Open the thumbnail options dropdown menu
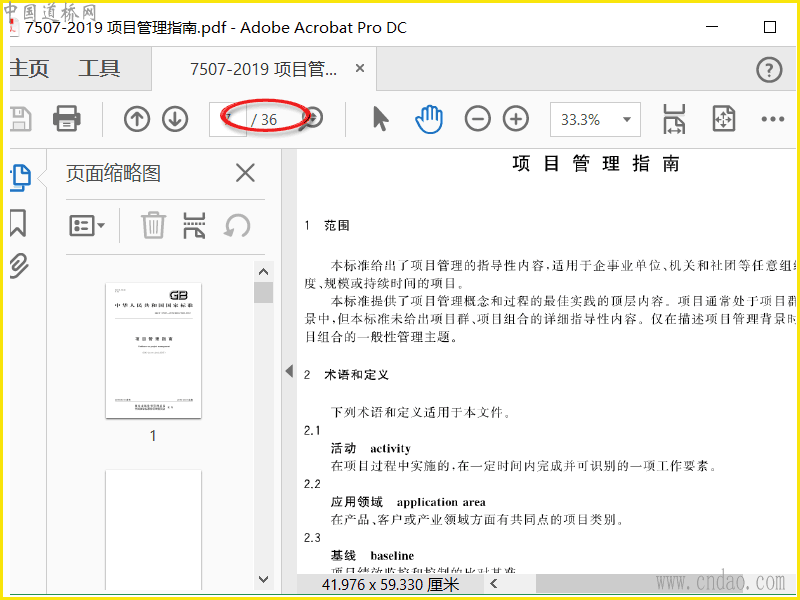 click(87, 225)
